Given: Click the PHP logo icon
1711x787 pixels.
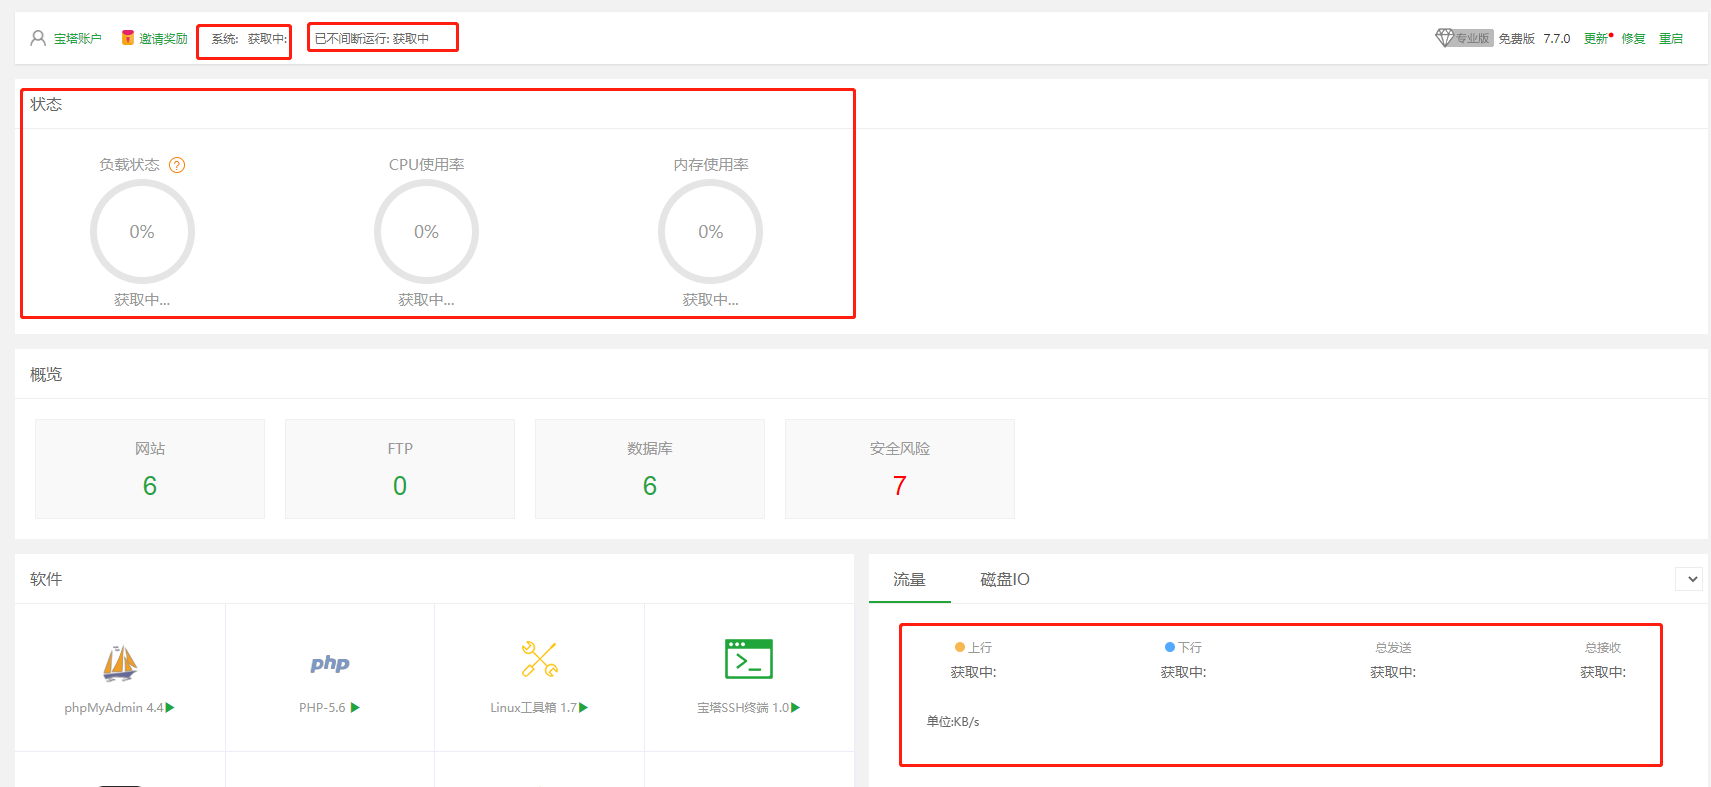Looking at the screenshot, I should 330,663.
